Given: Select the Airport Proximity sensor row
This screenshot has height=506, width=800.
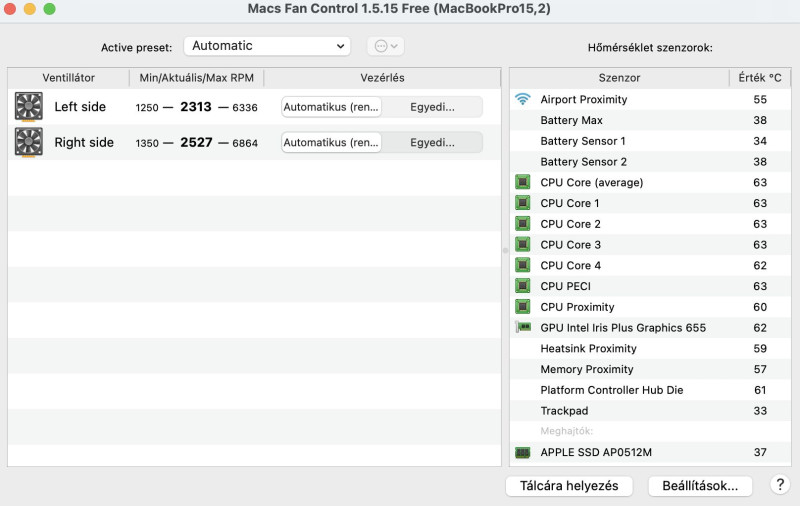Looking at the screenshot, I should coord(650,99).
